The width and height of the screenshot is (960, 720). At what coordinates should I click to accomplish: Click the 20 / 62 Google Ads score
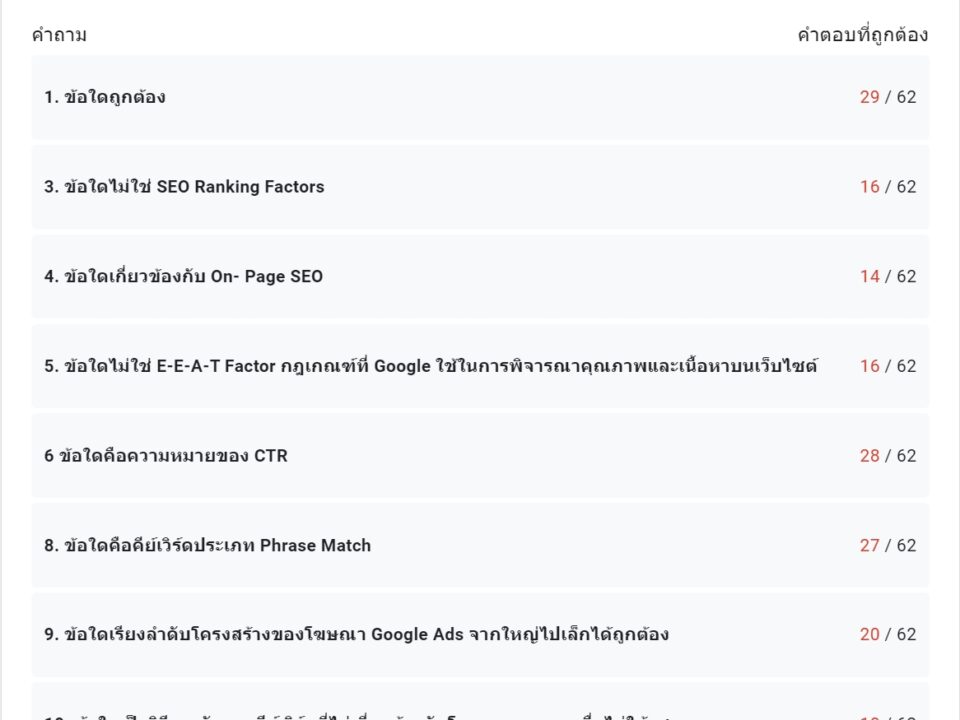click(888, 634)
